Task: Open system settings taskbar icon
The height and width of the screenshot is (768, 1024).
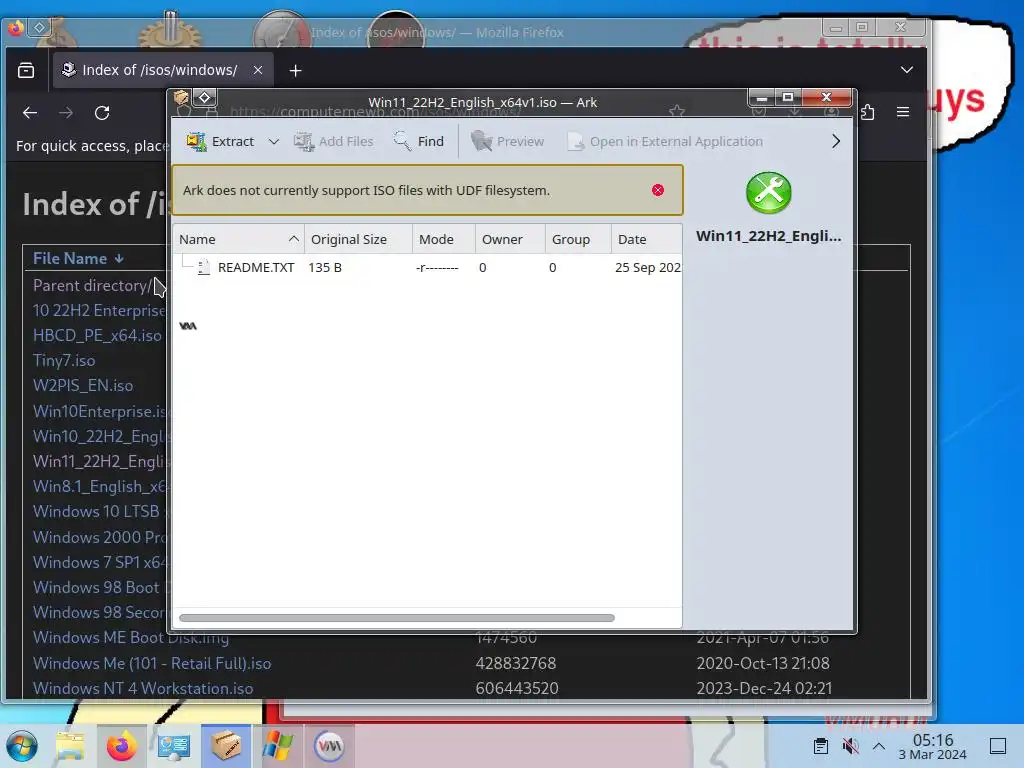Action: pyautogui.click(x=174, y=746)
